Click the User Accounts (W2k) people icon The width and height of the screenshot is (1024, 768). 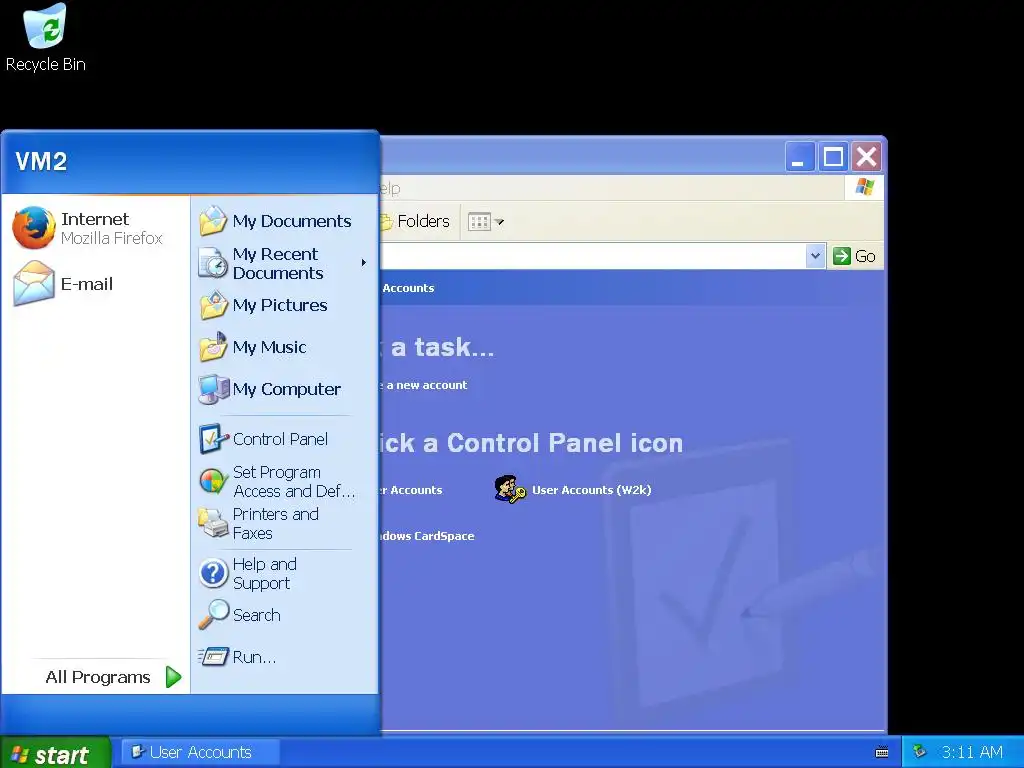tap(510, 489)
